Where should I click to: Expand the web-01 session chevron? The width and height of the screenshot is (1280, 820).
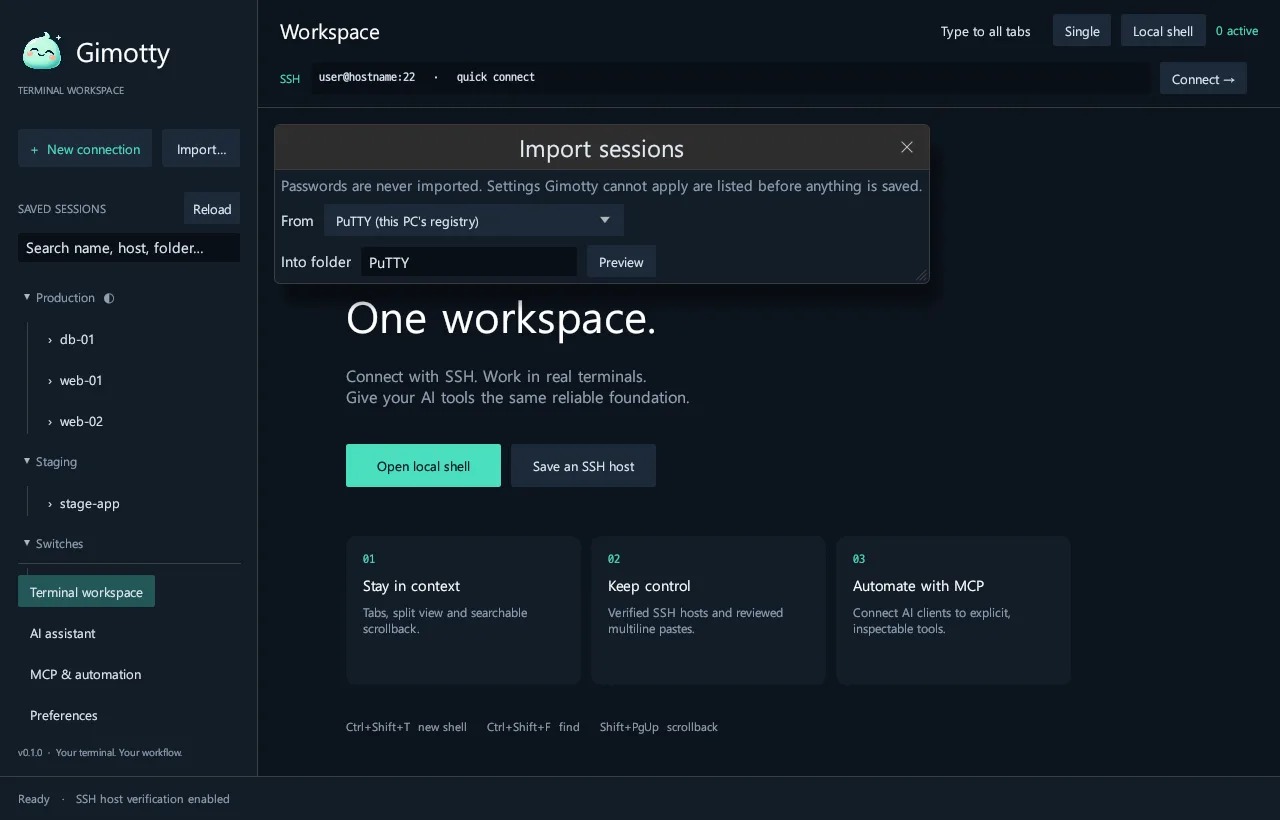tap(50, 381)
